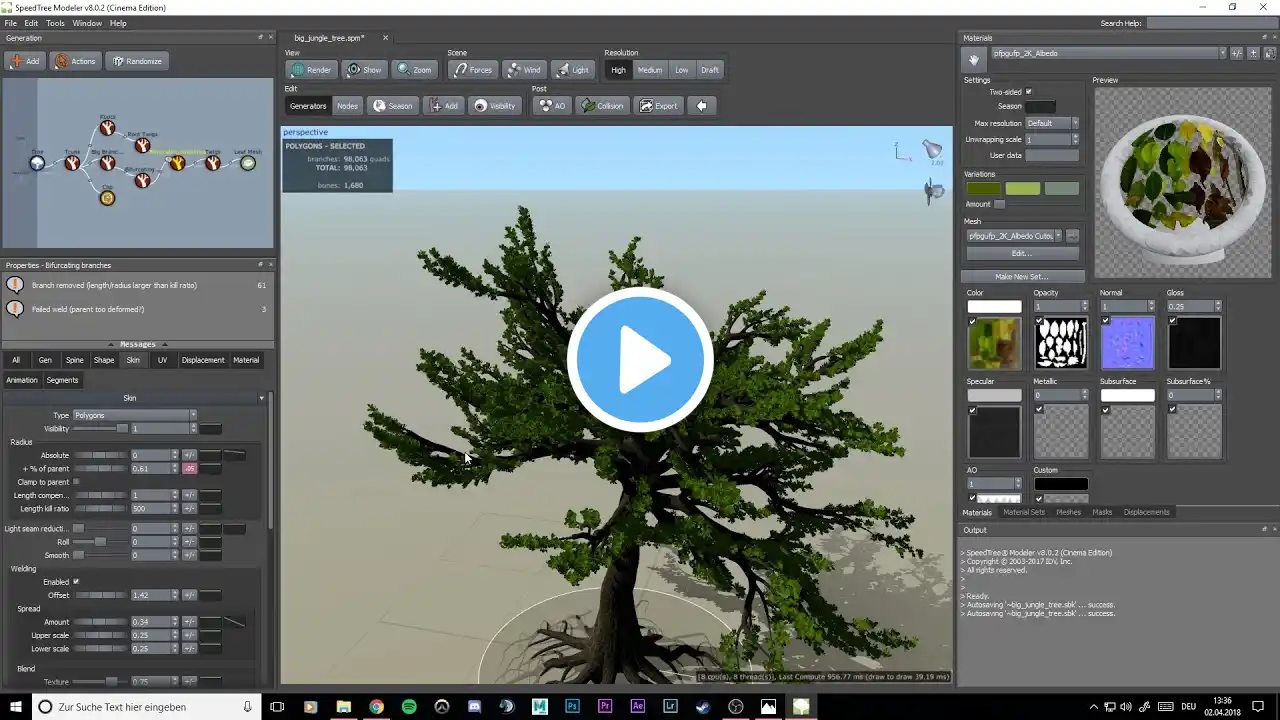This screenshot has height=720, width=1280.
Task: Click the Randomize generation button
Action: pos(137,61)
